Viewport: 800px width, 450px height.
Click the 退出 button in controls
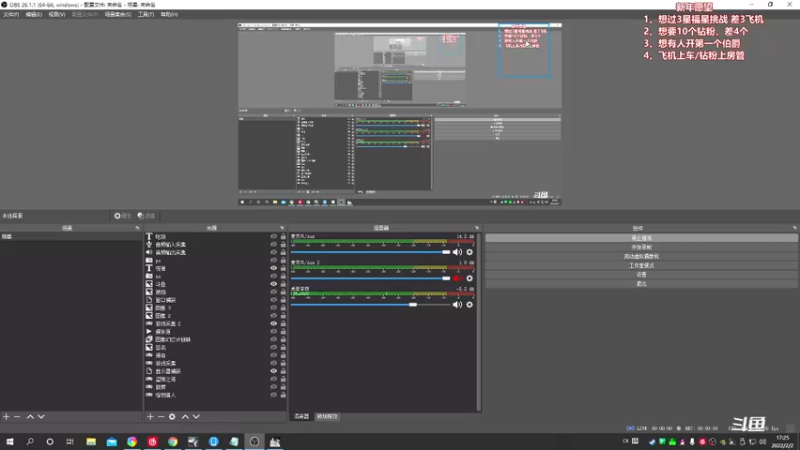(641, 284)
